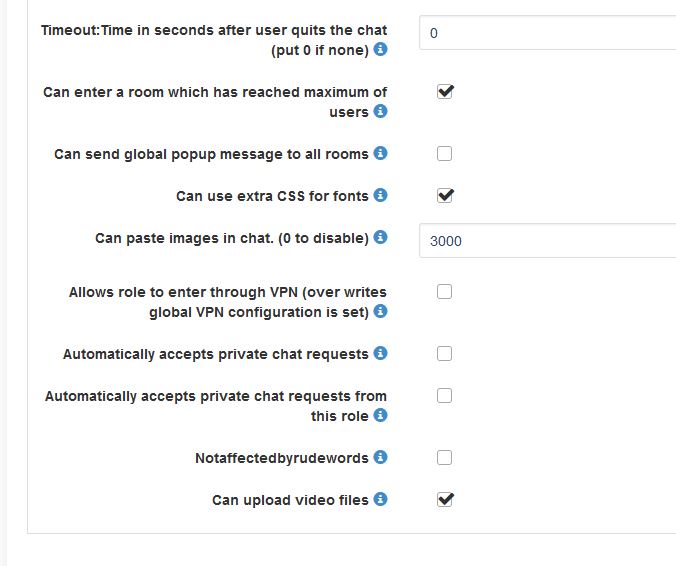Click info icon beside Notaffectedbyrudewords

380,458
